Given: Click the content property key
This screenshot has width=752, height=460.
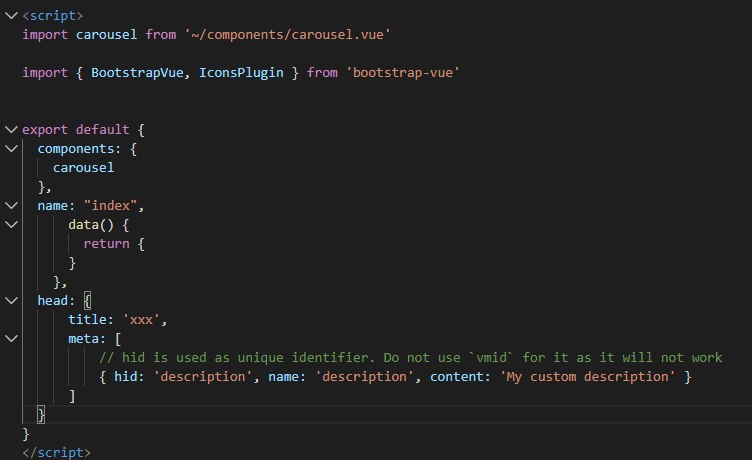Looking at the screenshot, I should pos(457,377).
